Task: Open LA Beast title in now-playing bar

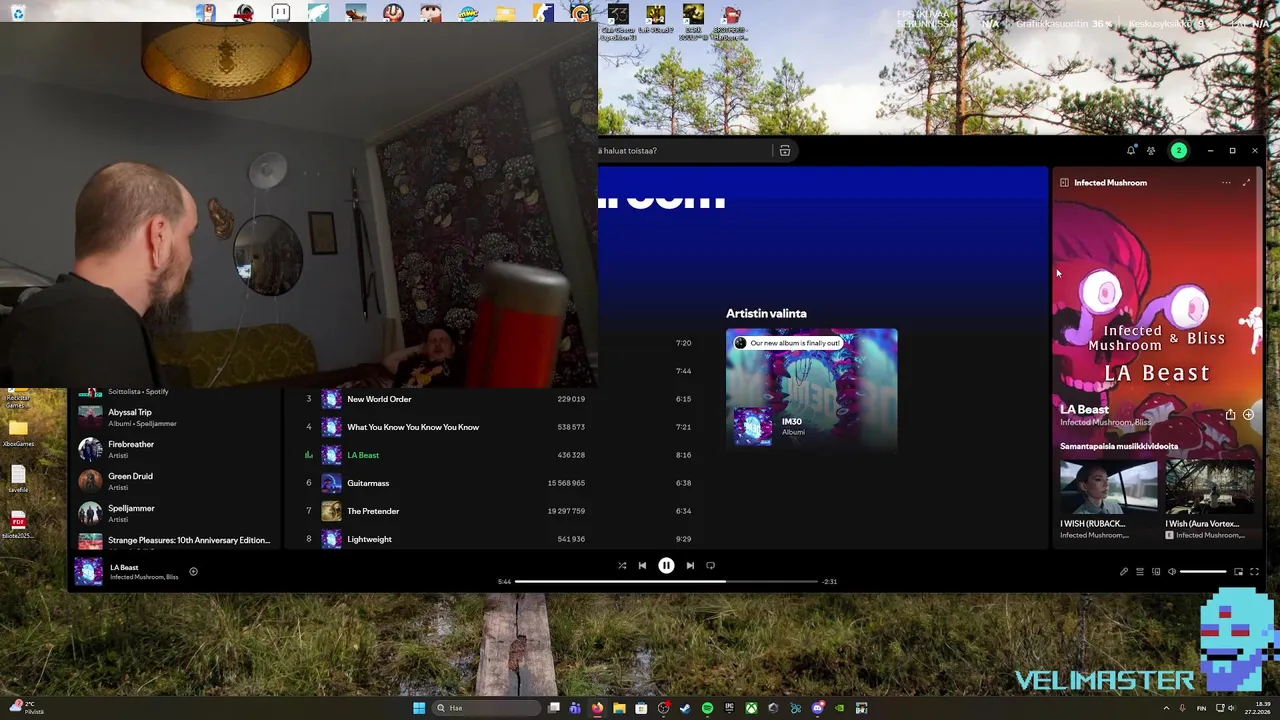Action: [124, 567]
